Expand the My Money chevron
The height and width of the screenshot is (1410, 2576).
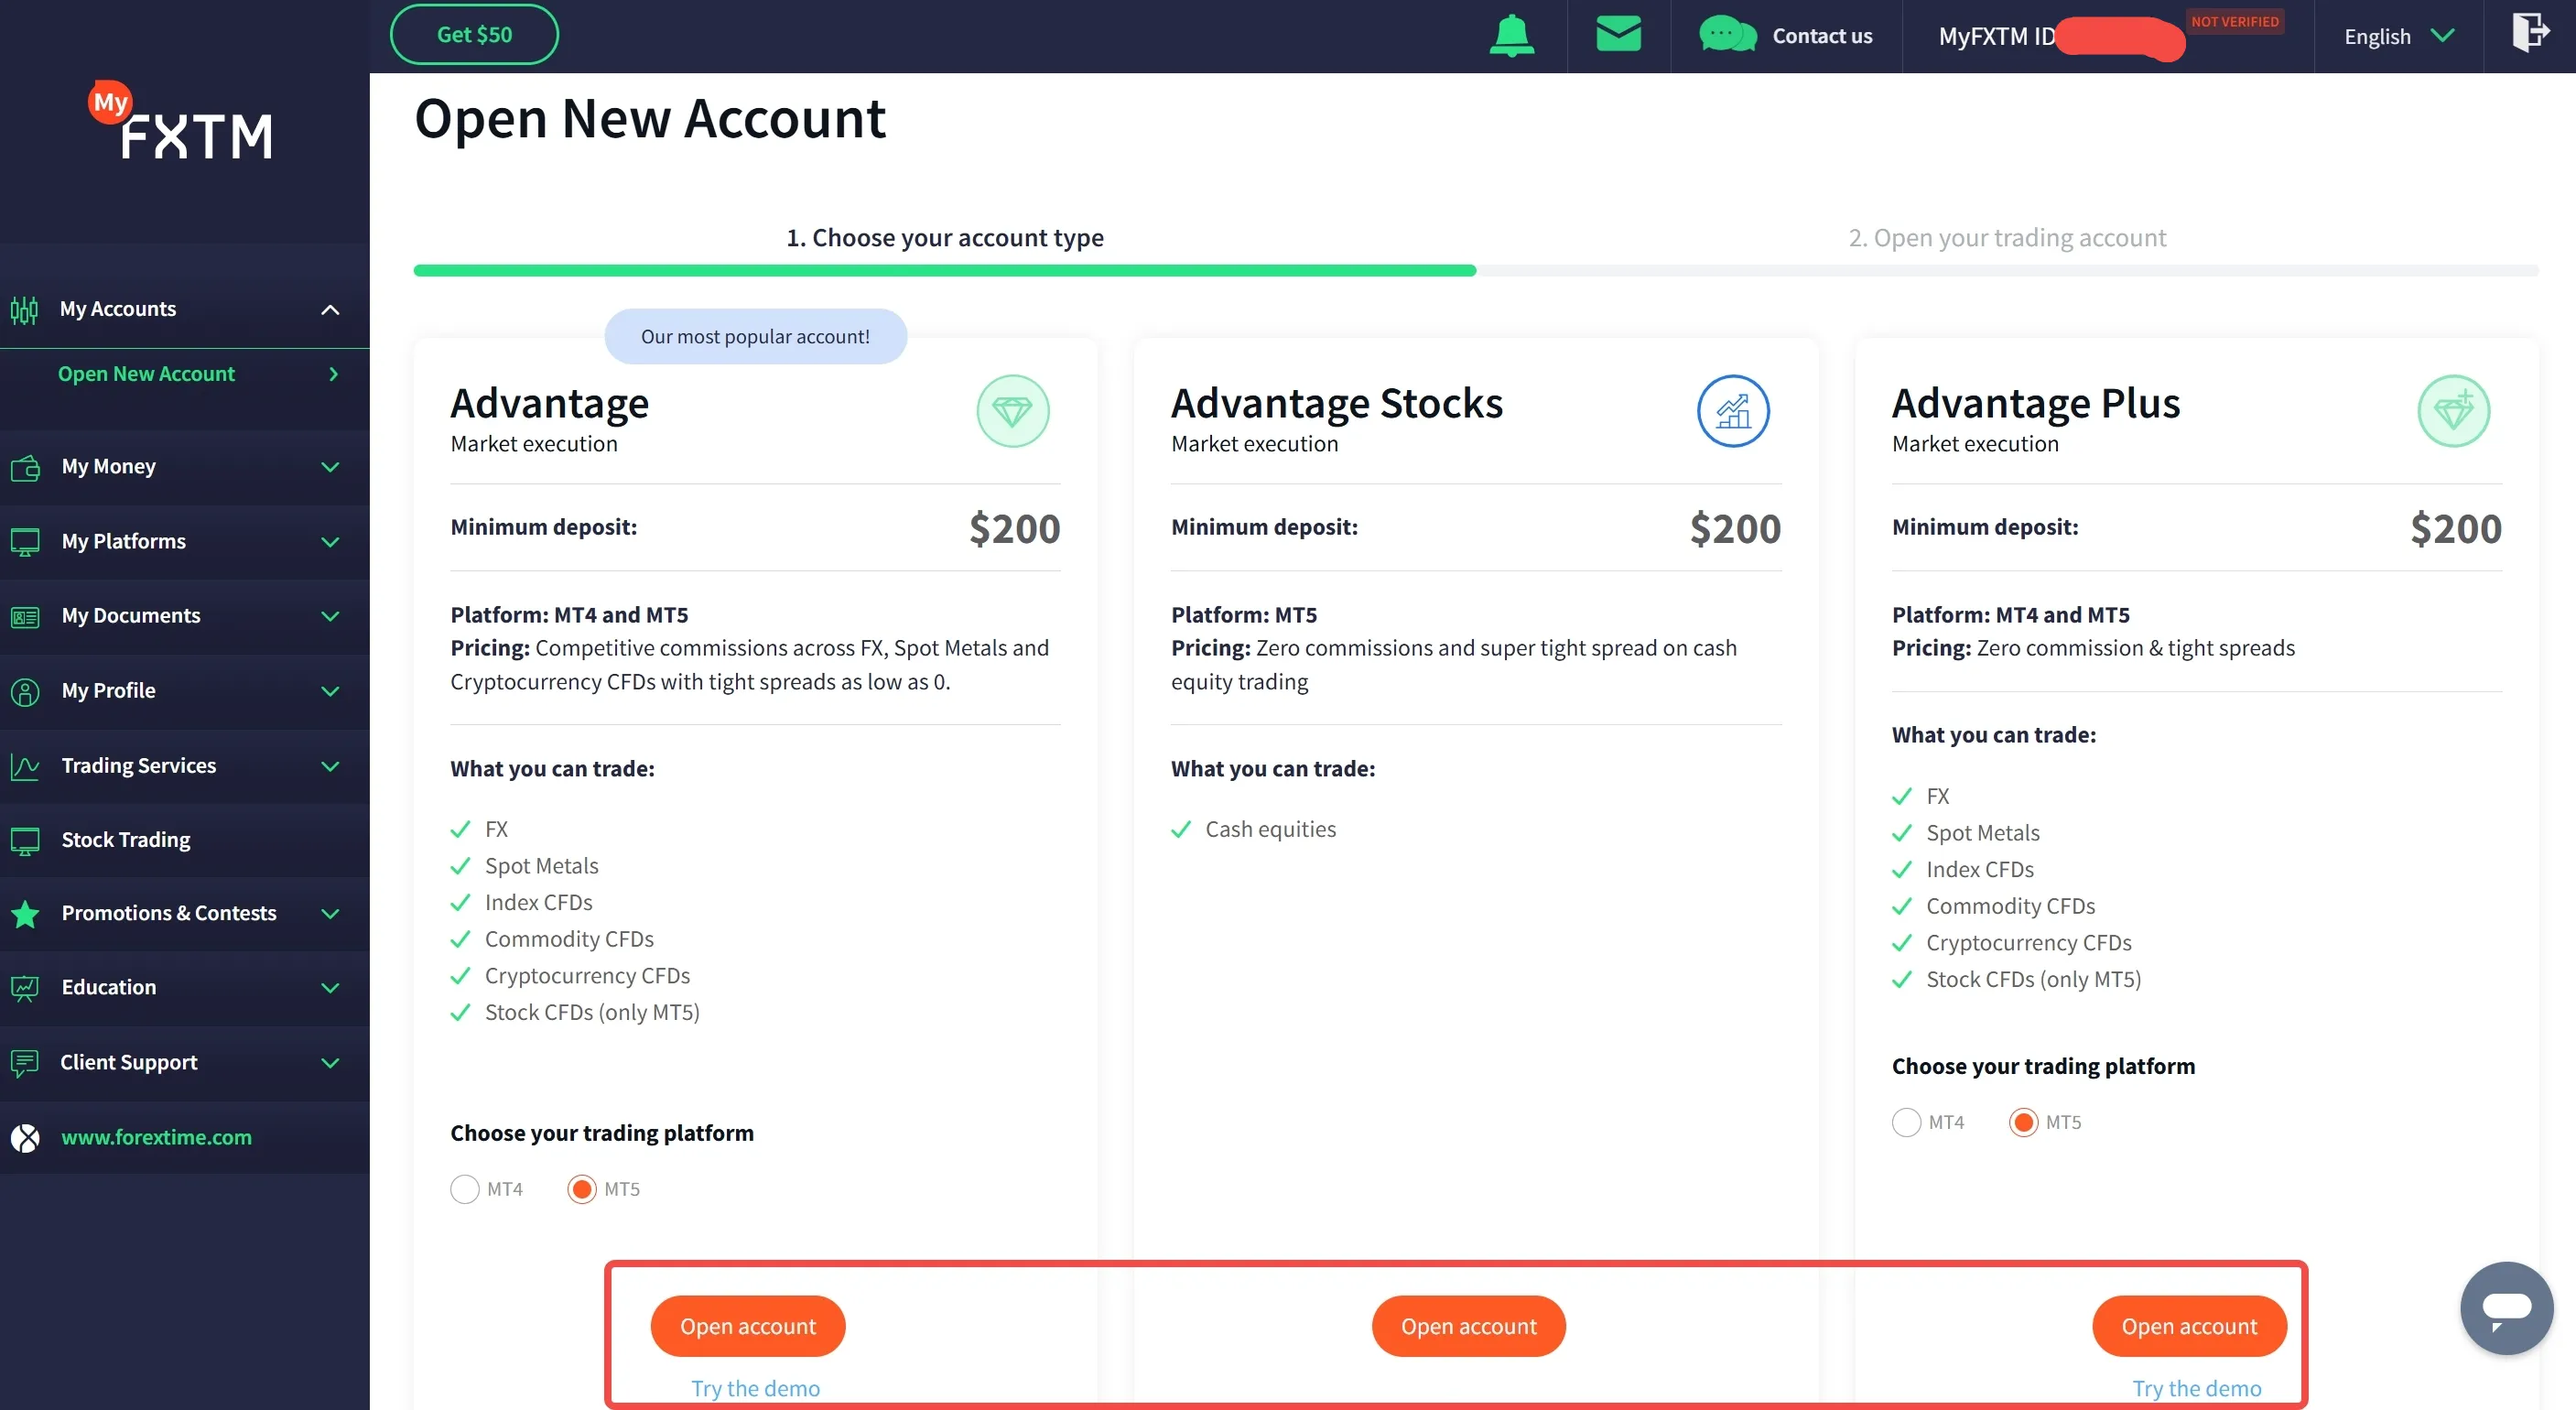(330, 467)
